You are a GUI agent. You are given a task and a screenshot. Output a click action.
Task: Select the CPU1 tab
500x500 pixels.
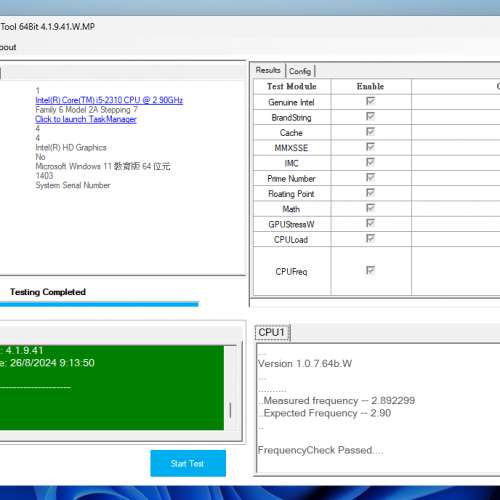pos(272,333)
